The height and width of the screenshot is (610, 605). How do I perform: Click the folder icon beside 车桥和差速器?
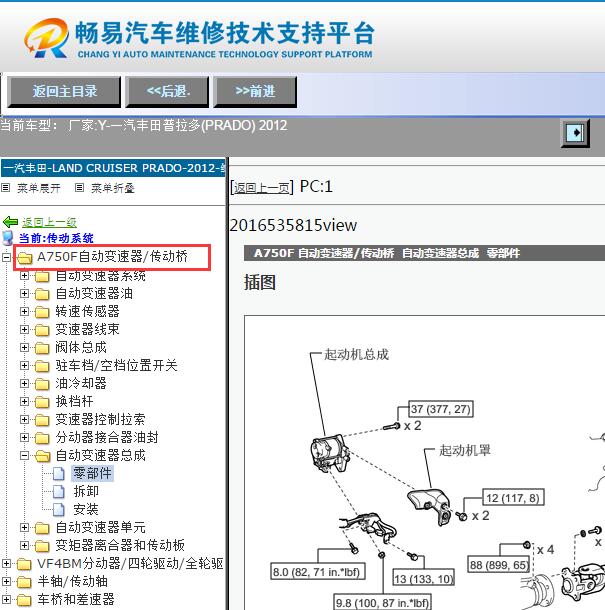pos(24,600)
